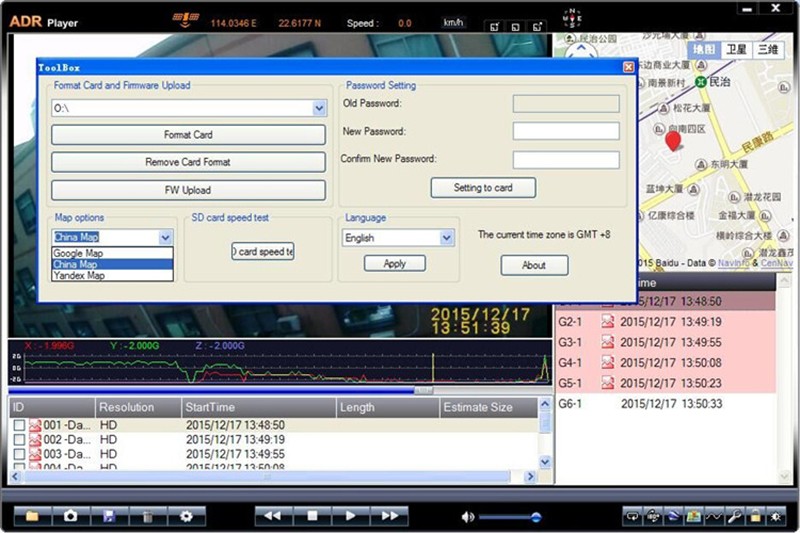Click the FW Upload button
Viewport: 800px width, 533px height.
coord(188,190)
